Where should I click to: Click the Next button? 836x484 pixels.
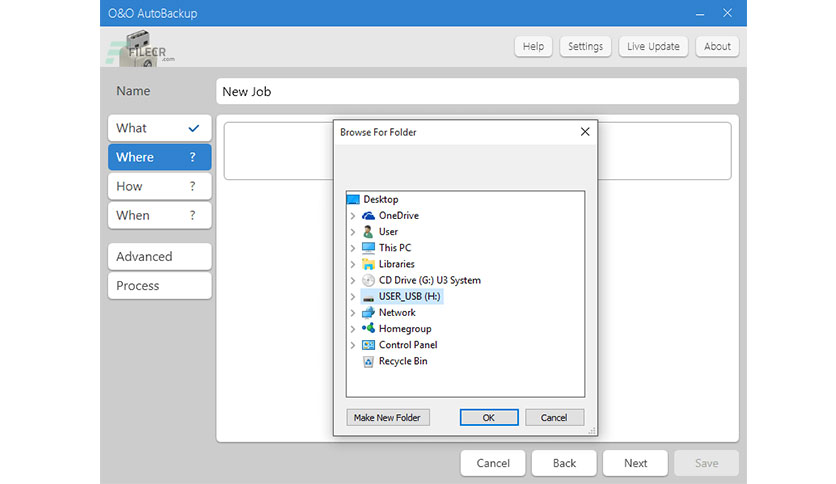tap(636, 463)
